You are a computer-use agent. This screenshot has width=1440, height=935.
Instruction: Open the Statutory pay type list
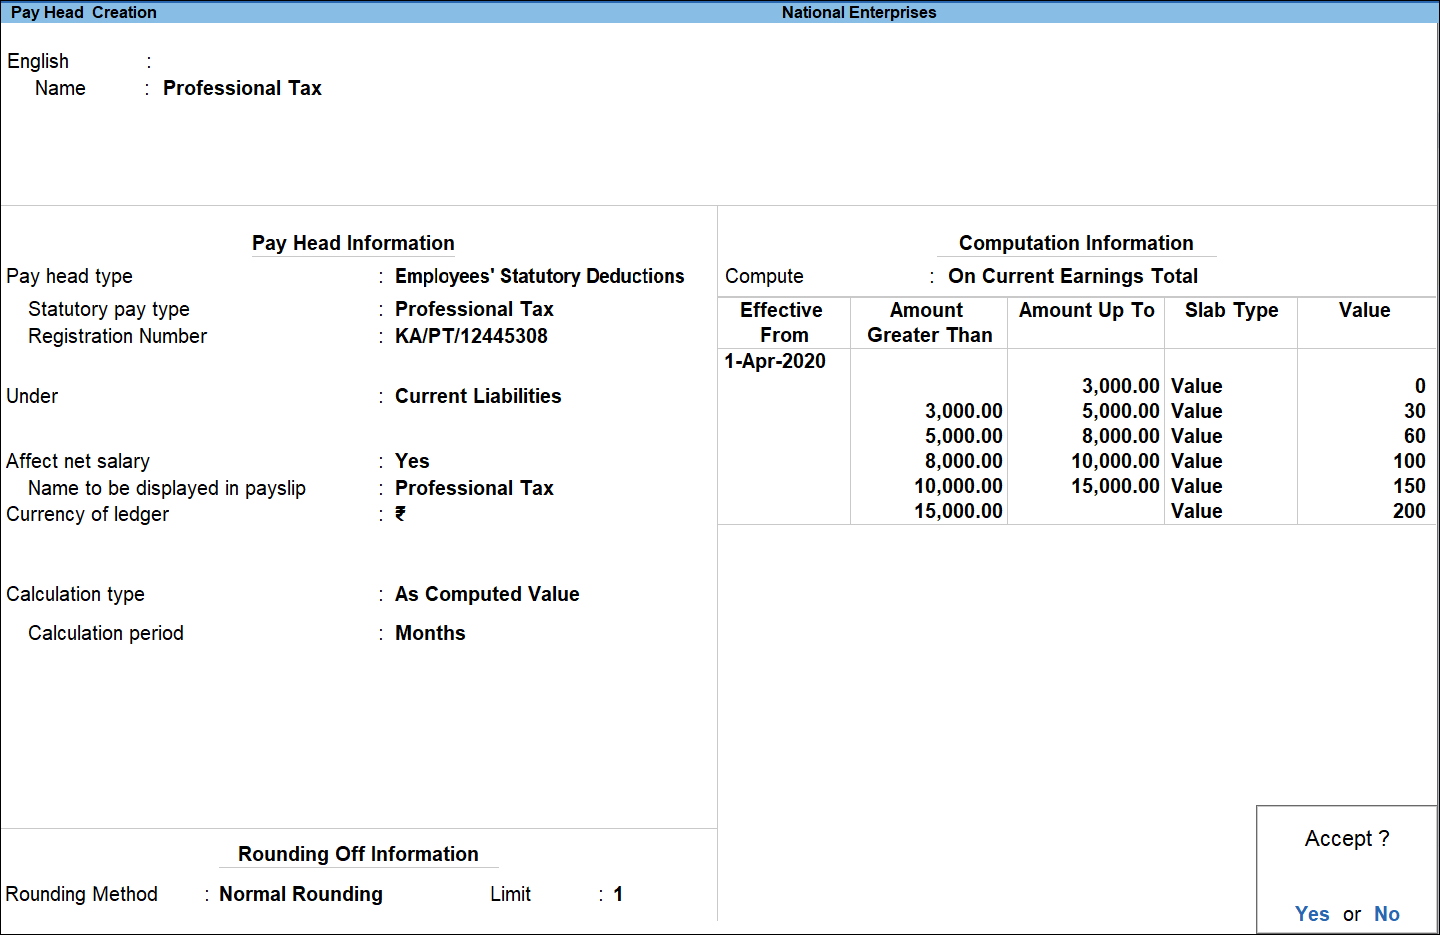(x=474, y=309)
